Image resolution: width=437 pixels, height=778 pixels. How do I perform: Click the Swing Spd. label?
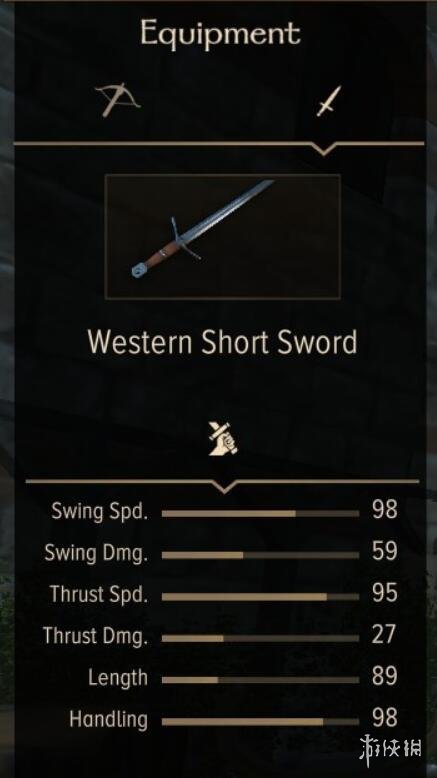[x=100, y=512]
